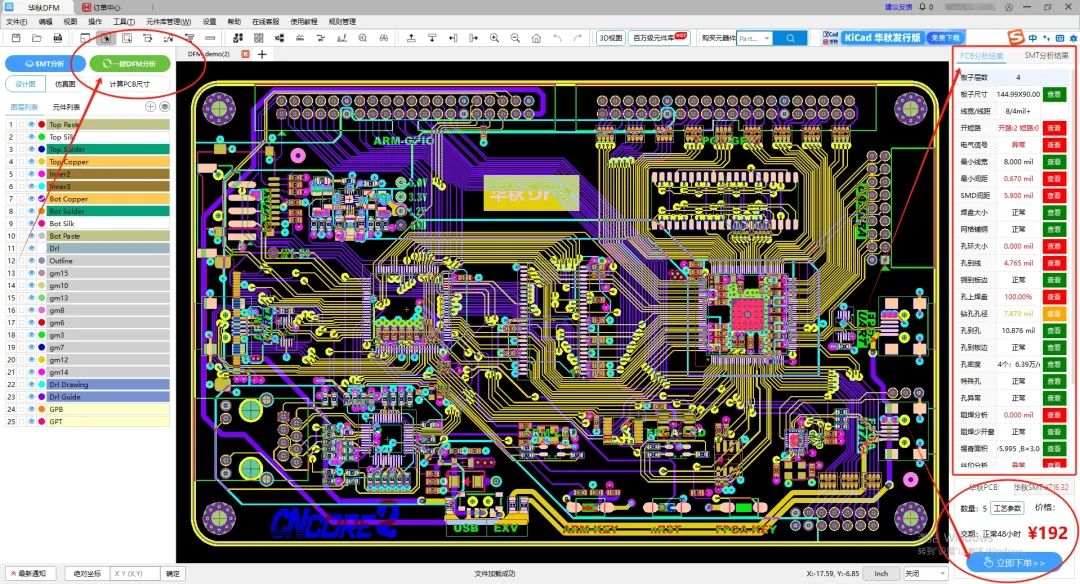Tick the checkbox for gm15 layer
The image size is (1080, 584).
tap(21, 273)
